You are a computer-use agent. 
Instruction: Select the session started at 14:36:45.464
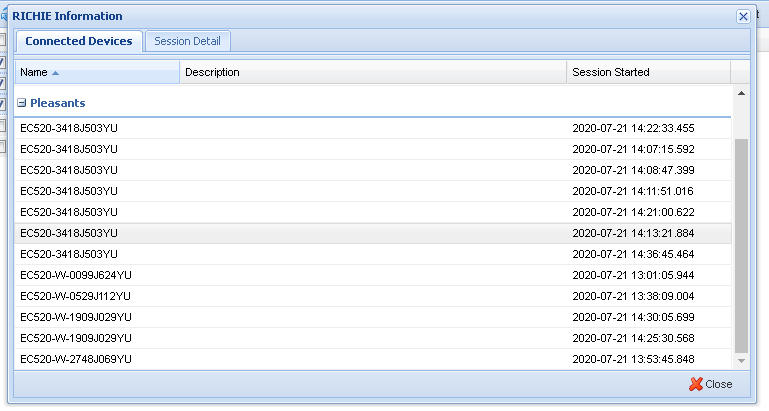[632, 254]
